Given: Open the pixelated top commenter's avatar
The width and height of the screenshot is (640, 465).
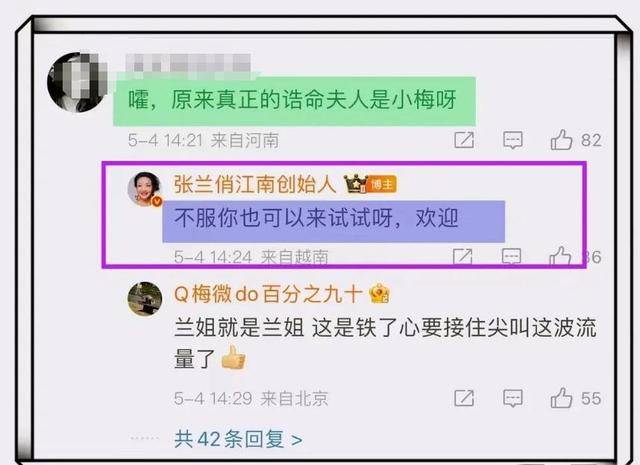Looking at the screenshot, I should [x=78, y=82].
